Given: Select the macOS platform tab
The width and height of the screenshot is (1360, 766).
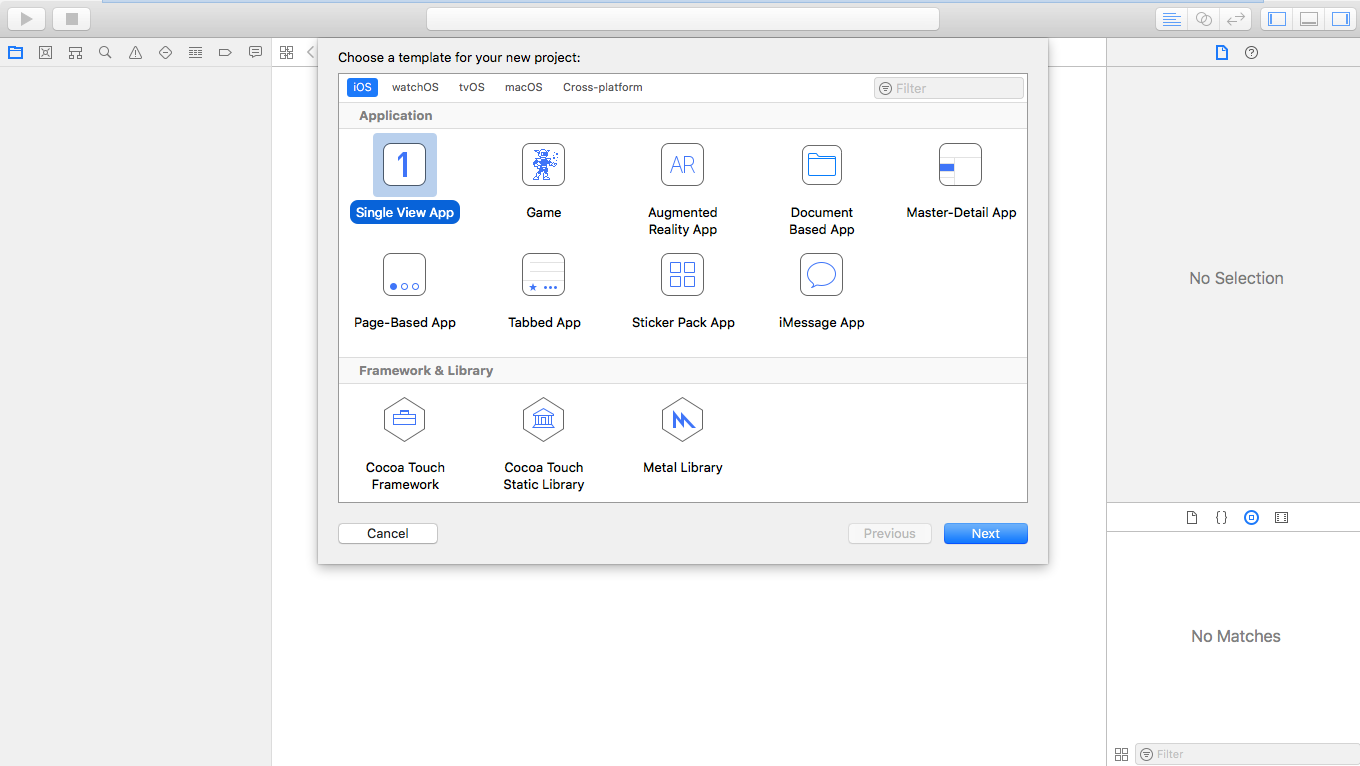Looking at the screenshot, I should [524, 87].
